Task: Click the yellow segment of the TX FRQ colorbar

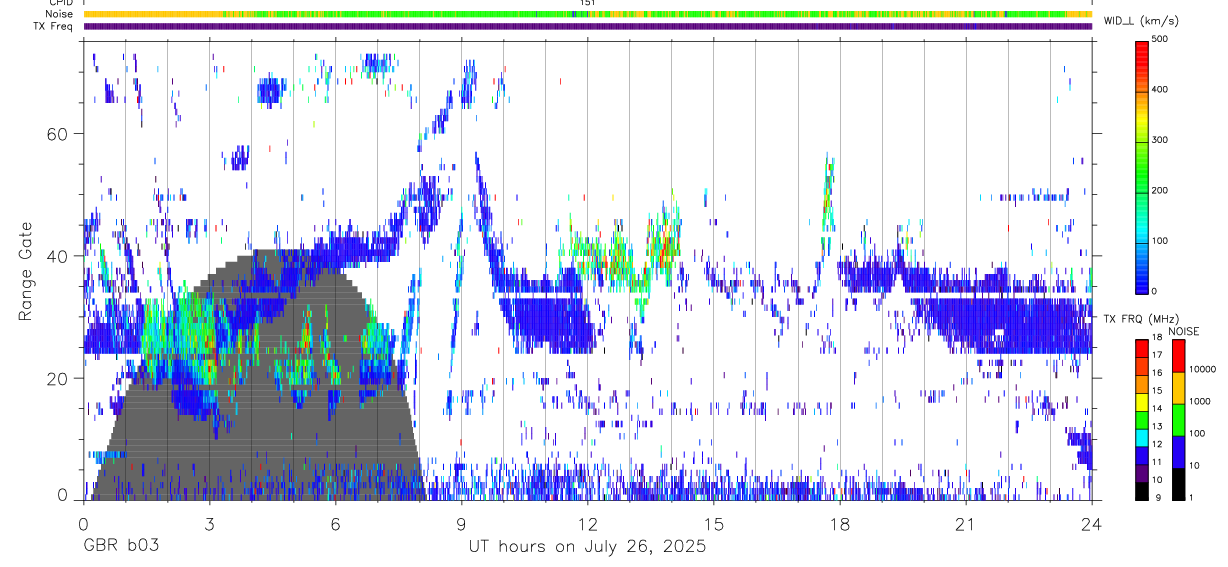Action: pyautogui.click(x=1141, y=402)
